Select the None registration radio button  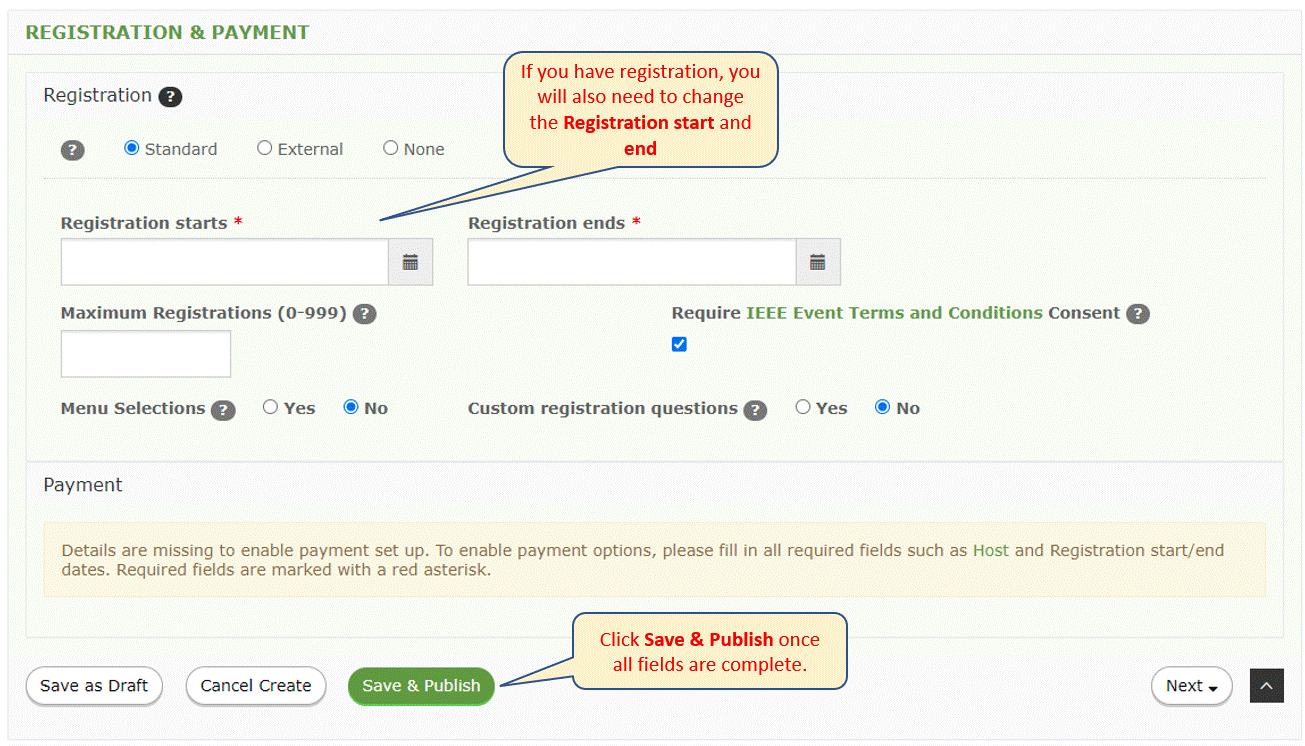pyautogui.click(x=390, y=148)
